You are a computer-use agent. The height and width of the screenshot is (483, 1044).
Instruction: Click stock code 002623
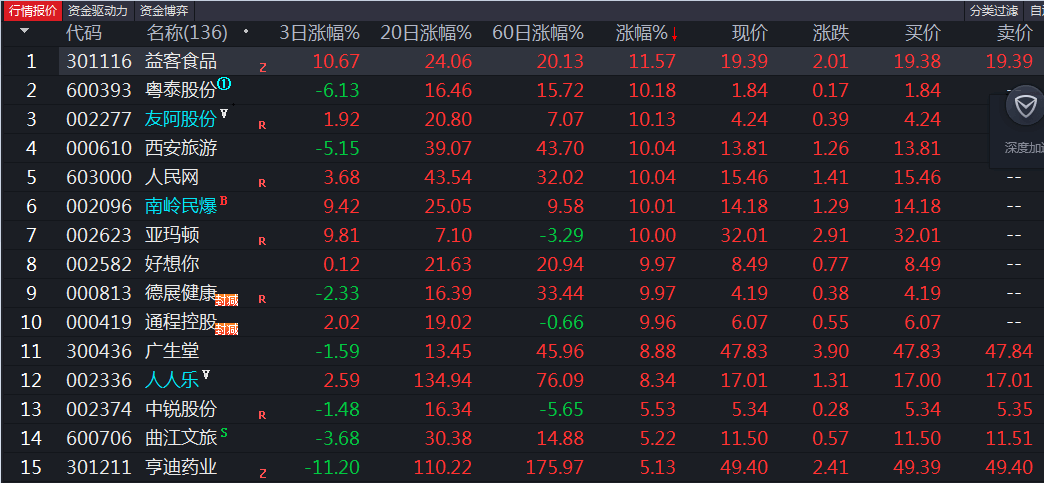tap(99, 235)
